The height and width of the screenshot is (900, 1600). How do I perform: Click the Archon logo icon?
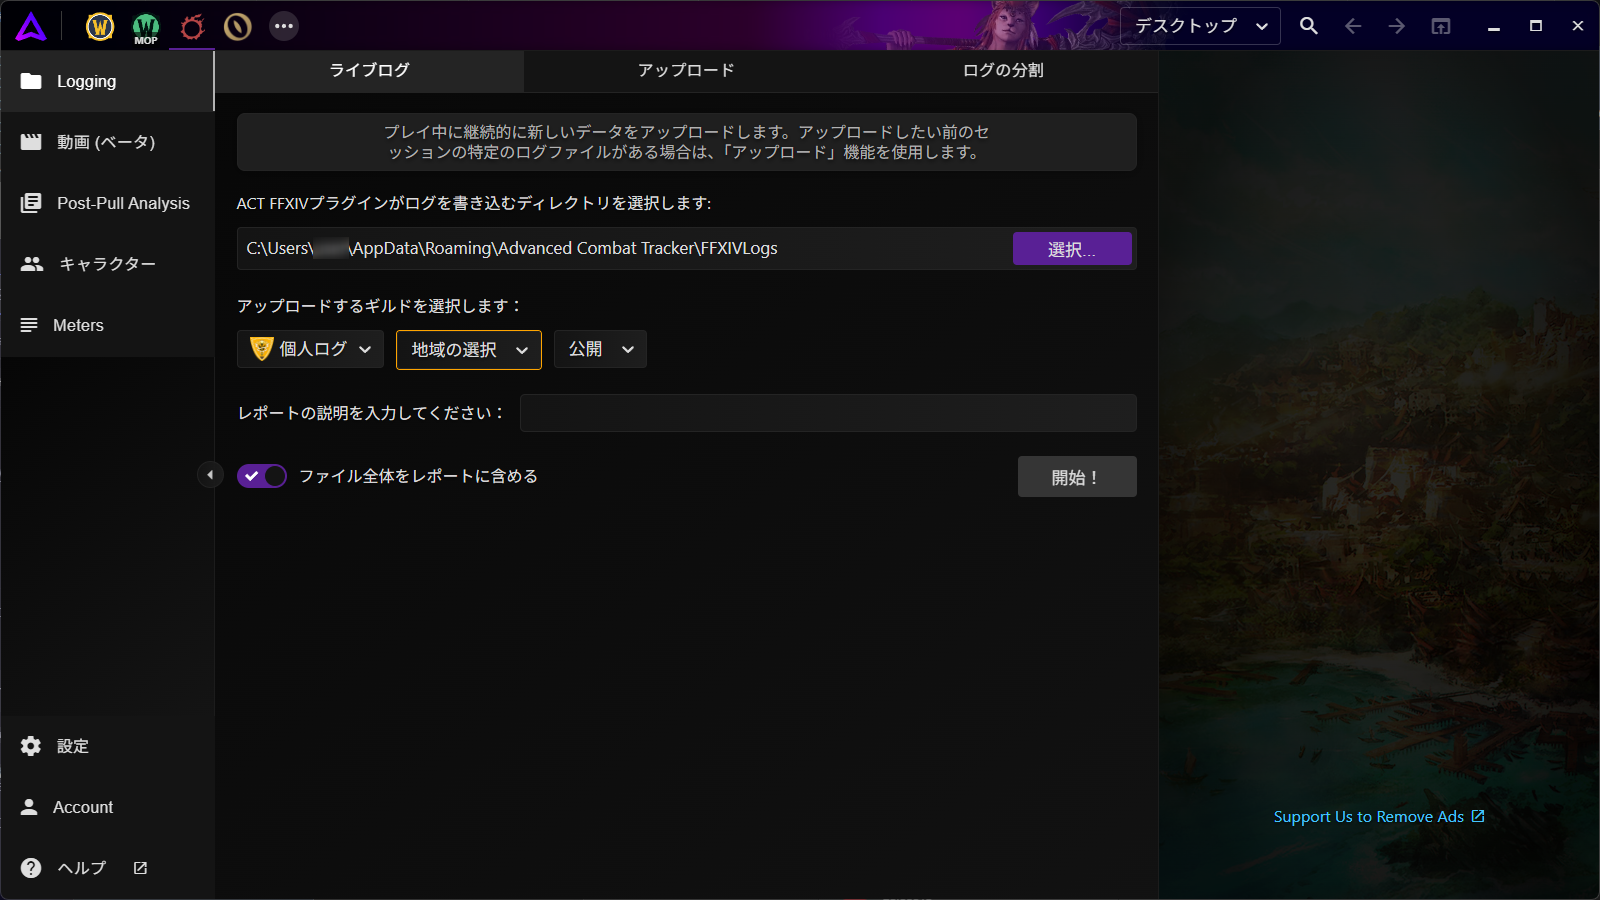coord(31,27)
